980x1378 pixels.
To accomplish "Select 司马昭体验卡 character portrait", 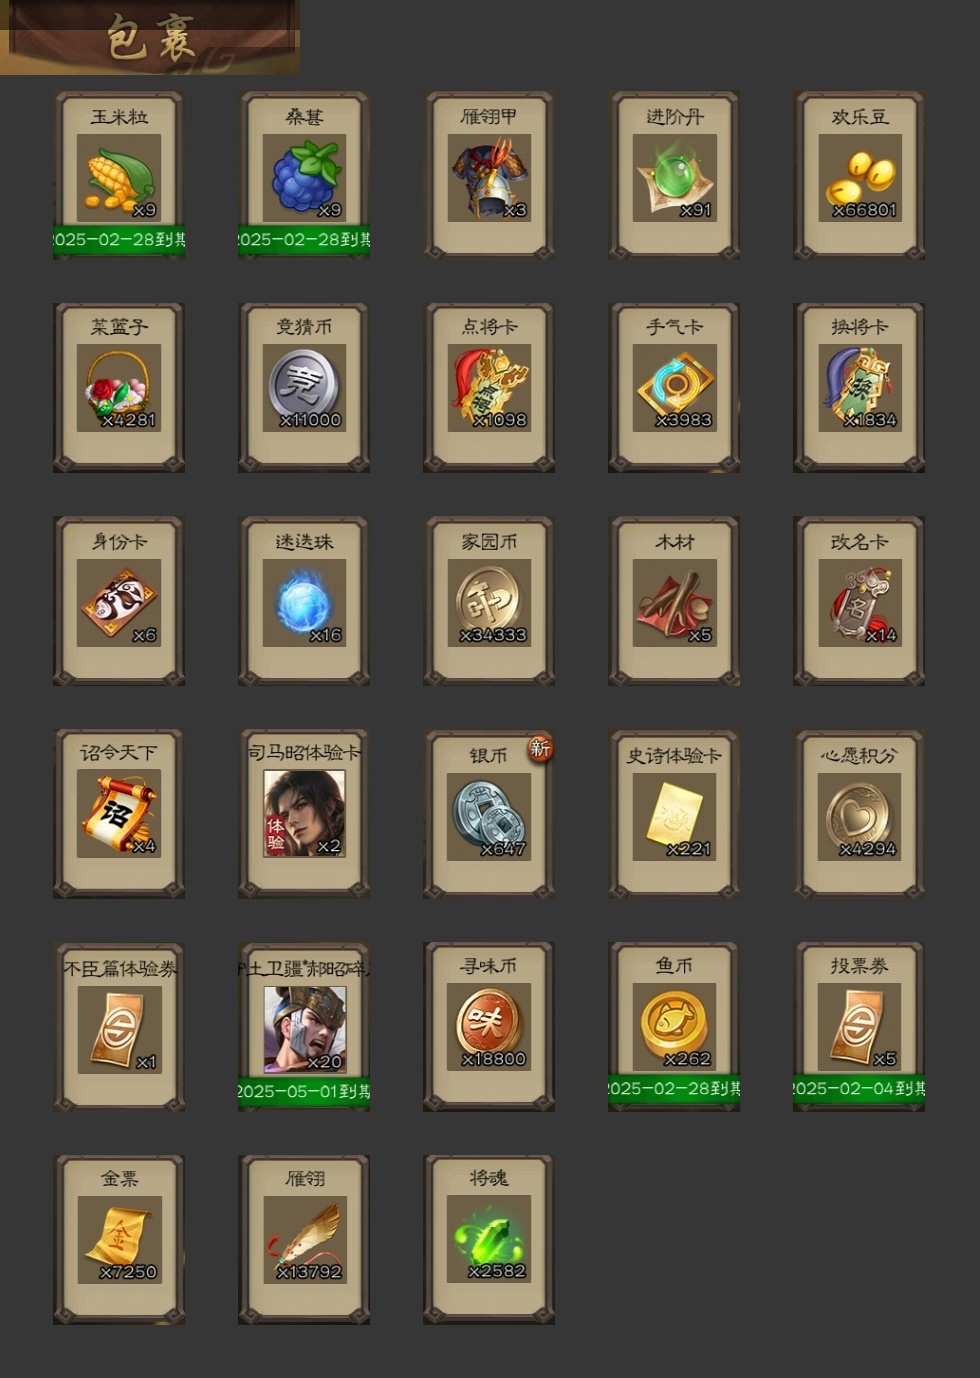I will (304, 814).
